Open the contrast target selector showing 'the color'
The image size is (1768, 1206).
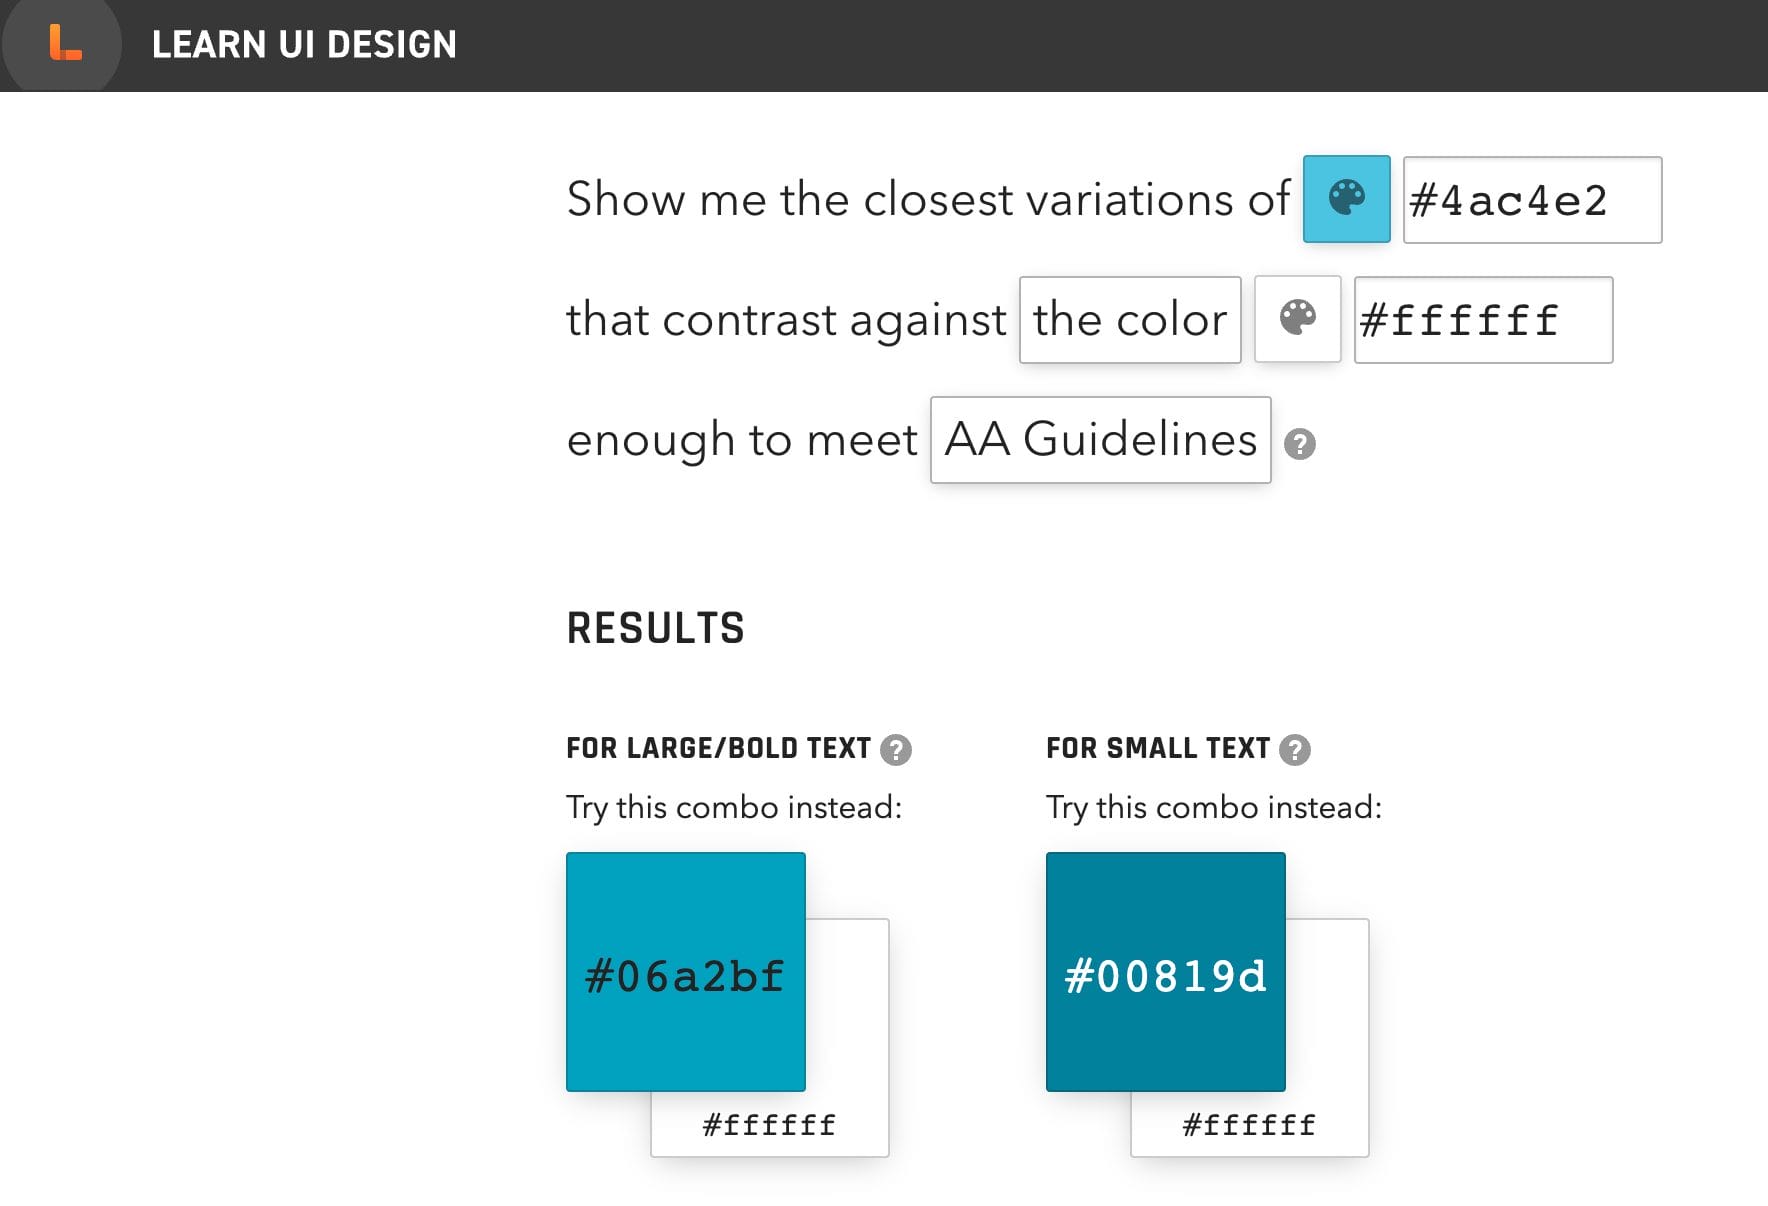point(1129,320)
